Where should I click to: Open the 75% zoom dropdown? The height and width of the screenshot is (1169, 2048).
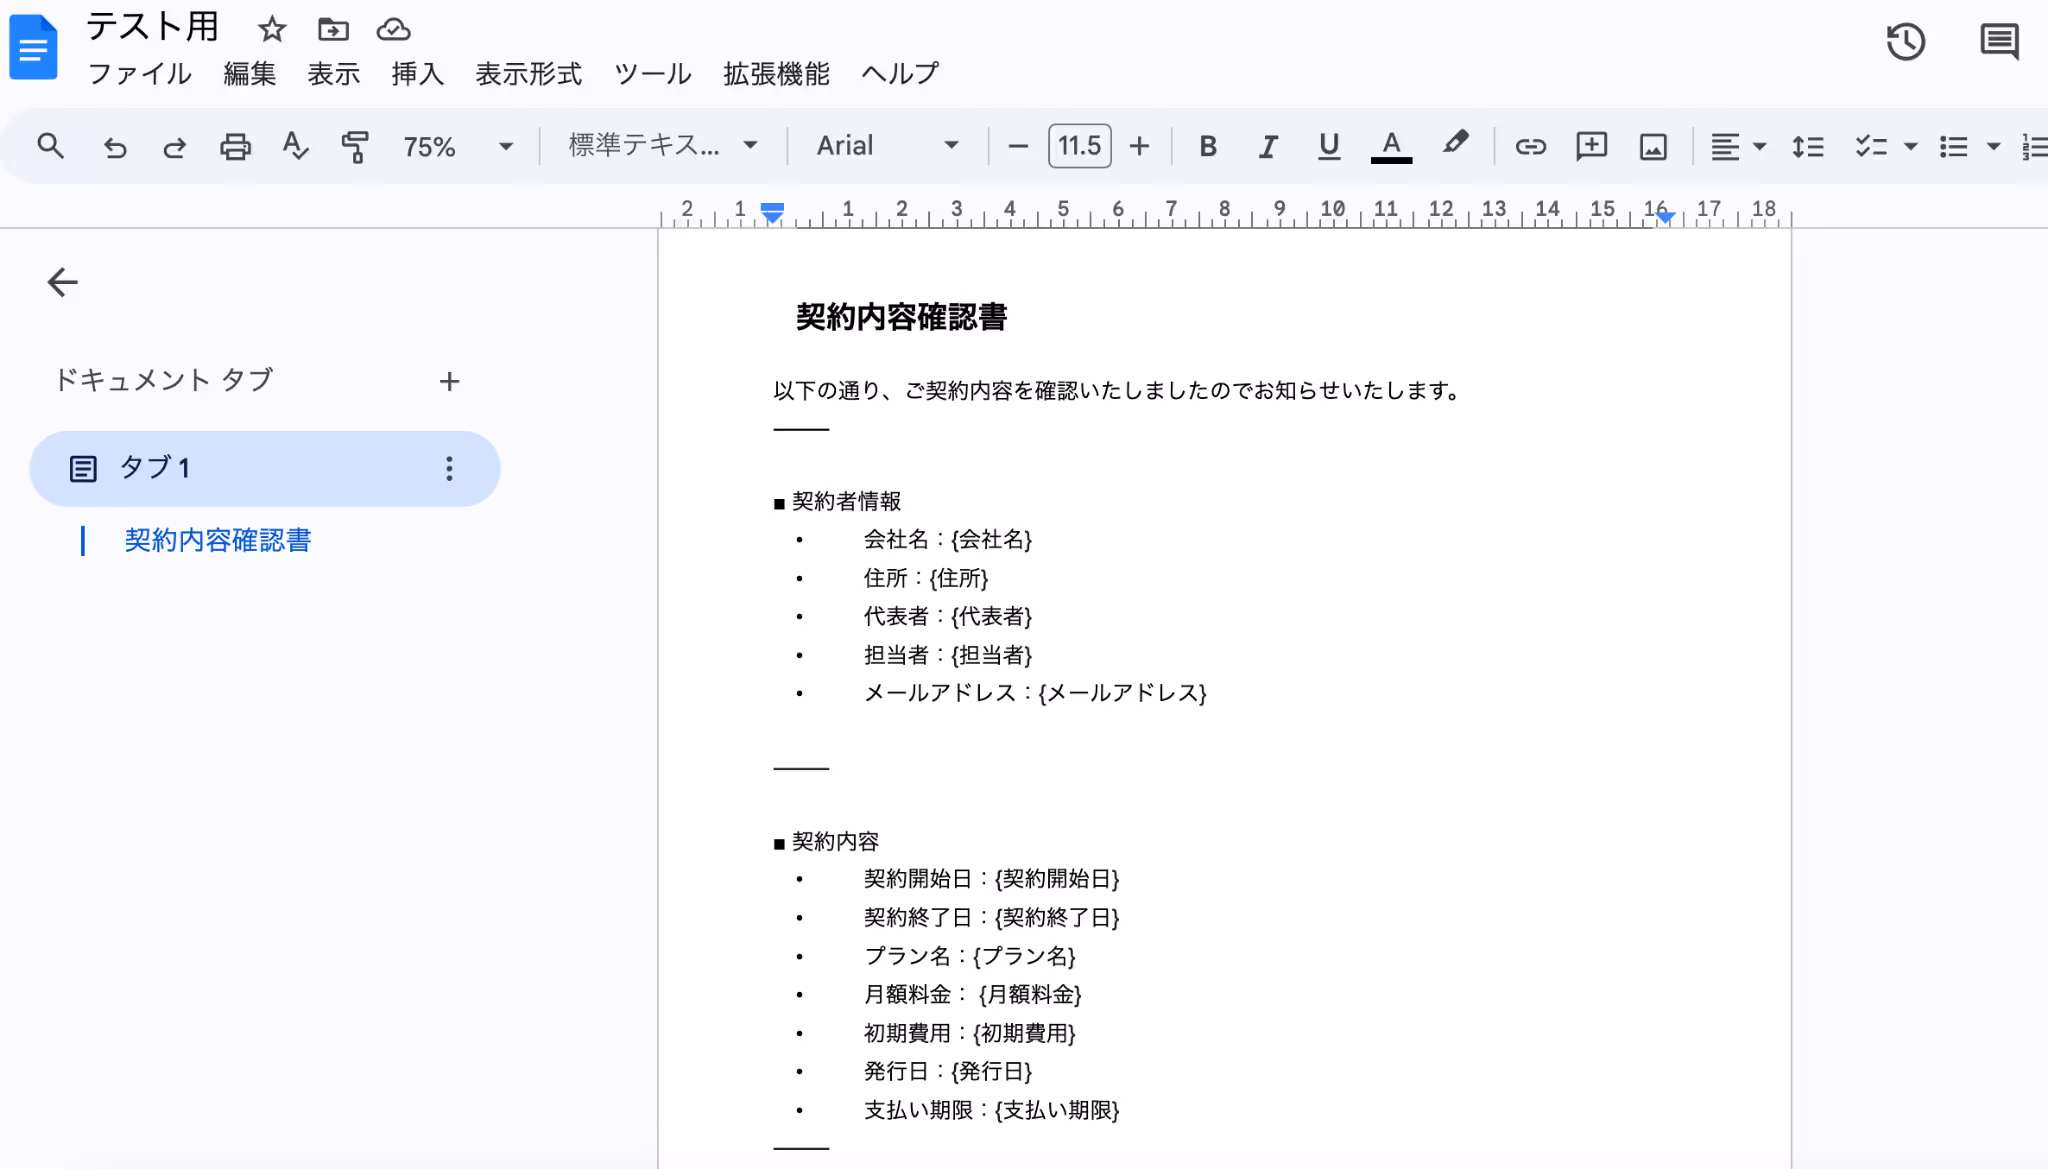458,147
